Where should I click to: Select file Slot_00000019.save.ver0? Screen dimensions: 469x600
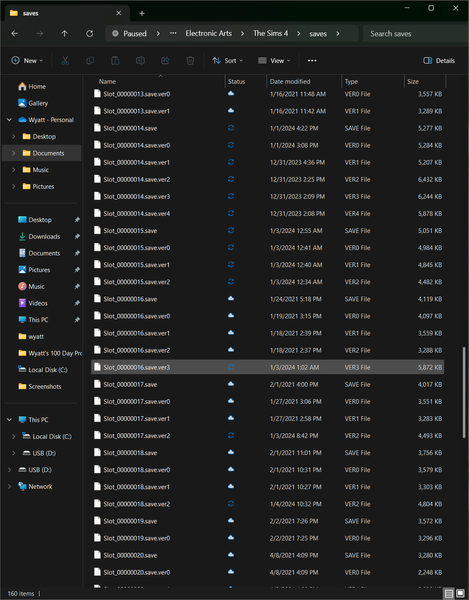click(x=267, y=538)
